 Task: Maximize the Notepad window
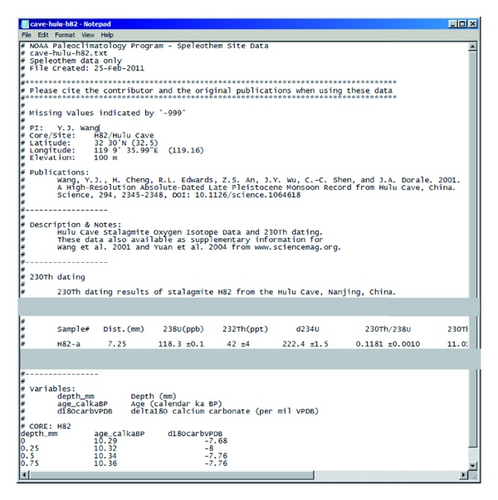point(462,24)
